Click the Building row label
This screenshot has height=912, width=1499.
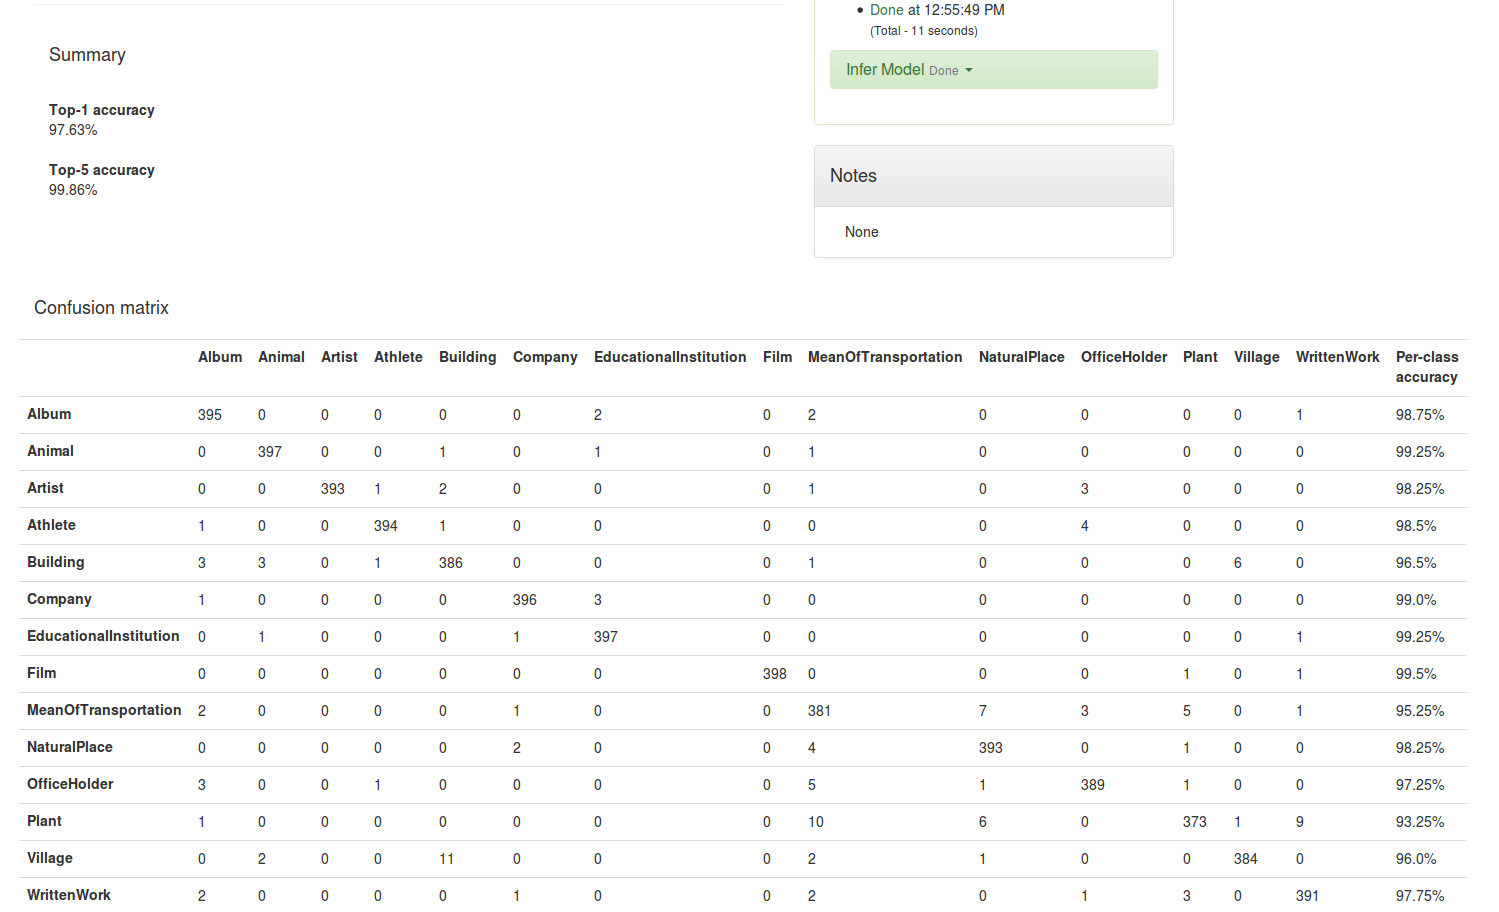coord(56,562)
